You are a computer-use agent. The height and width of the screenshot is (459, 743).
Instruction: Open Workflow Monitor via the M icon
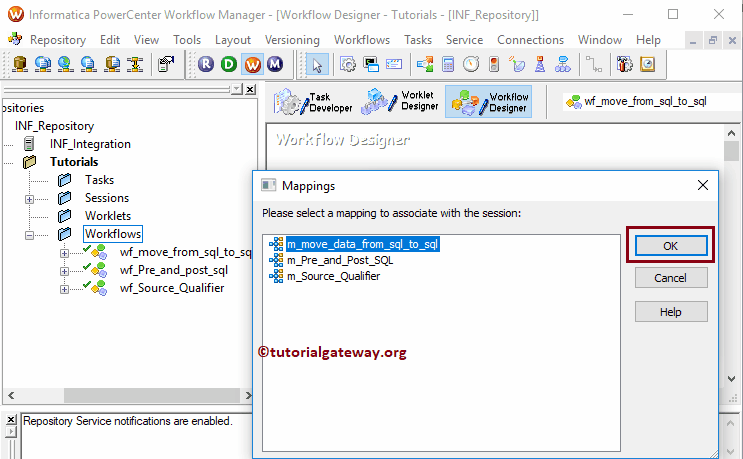tap(275, 63)
